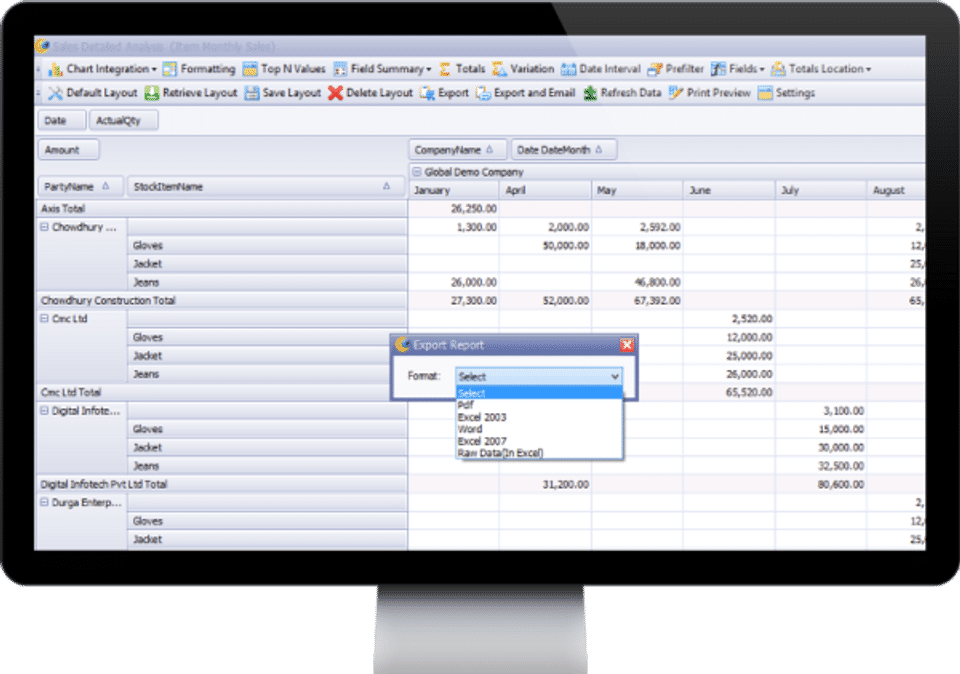Select Chowdhury Construction Total row
This screenshot has width=960, height=674.
[222, 301]
